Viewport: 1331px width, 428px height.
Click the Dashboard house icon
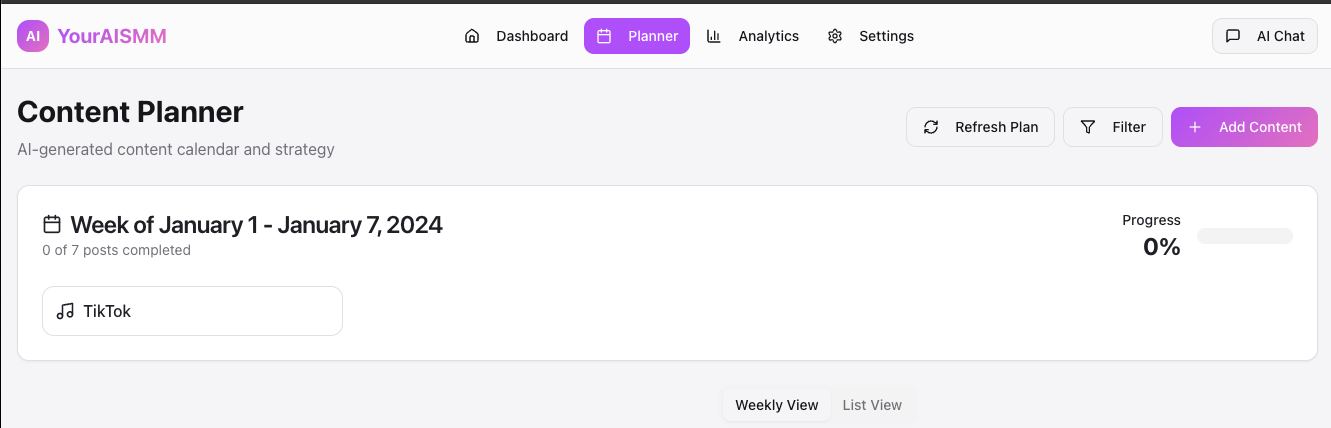coord(472,36)
